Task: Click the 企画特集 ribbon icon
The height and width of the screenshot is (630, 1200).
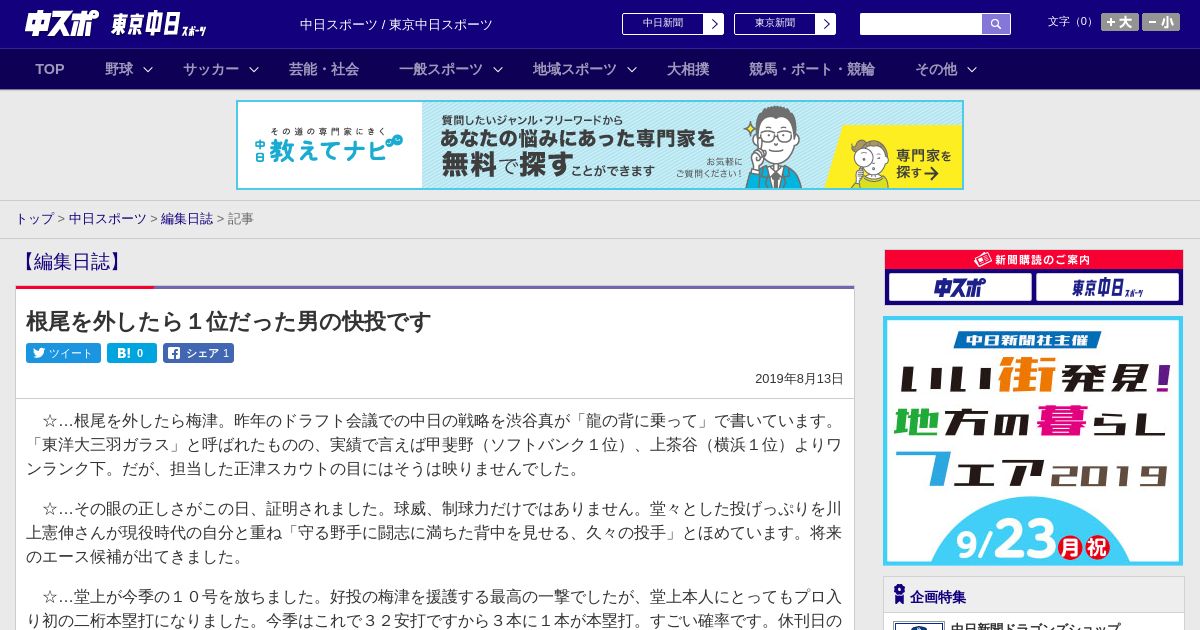Action: (899, 595)
